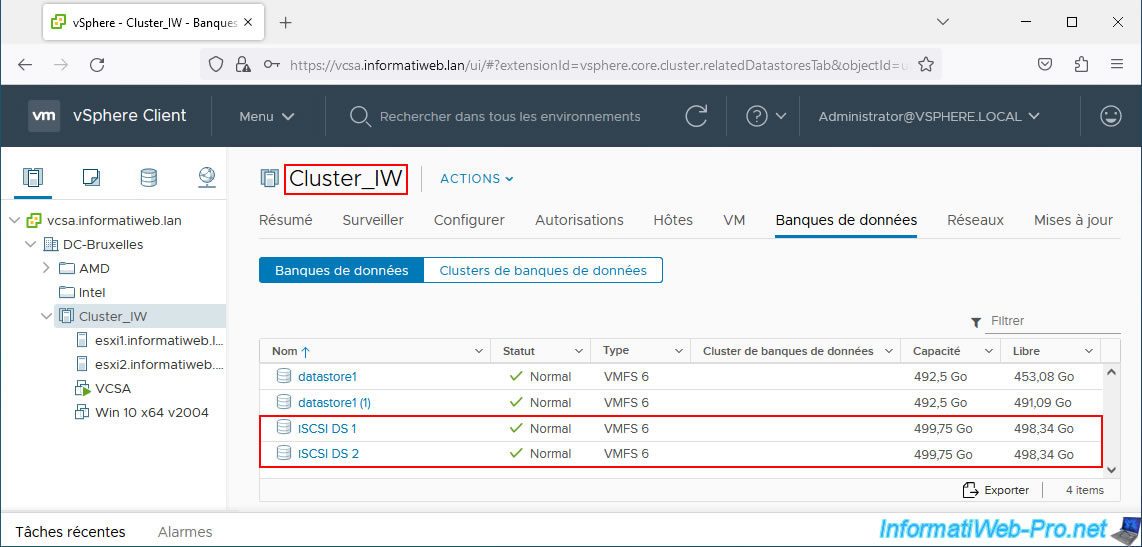
Task: Click the Filtrer filter input field
Action: [x=1052, y=321]
